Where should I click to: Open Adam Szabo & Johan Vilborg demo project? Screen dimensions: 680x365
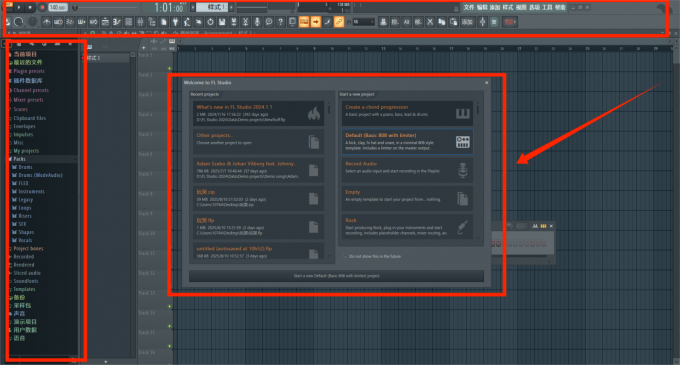click(x=258, y=170)
